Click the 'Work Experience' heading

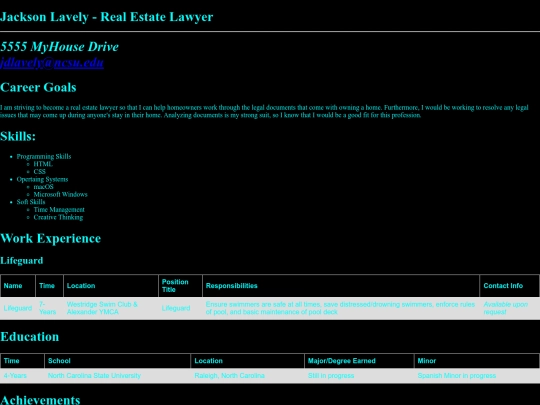point(51,238)
